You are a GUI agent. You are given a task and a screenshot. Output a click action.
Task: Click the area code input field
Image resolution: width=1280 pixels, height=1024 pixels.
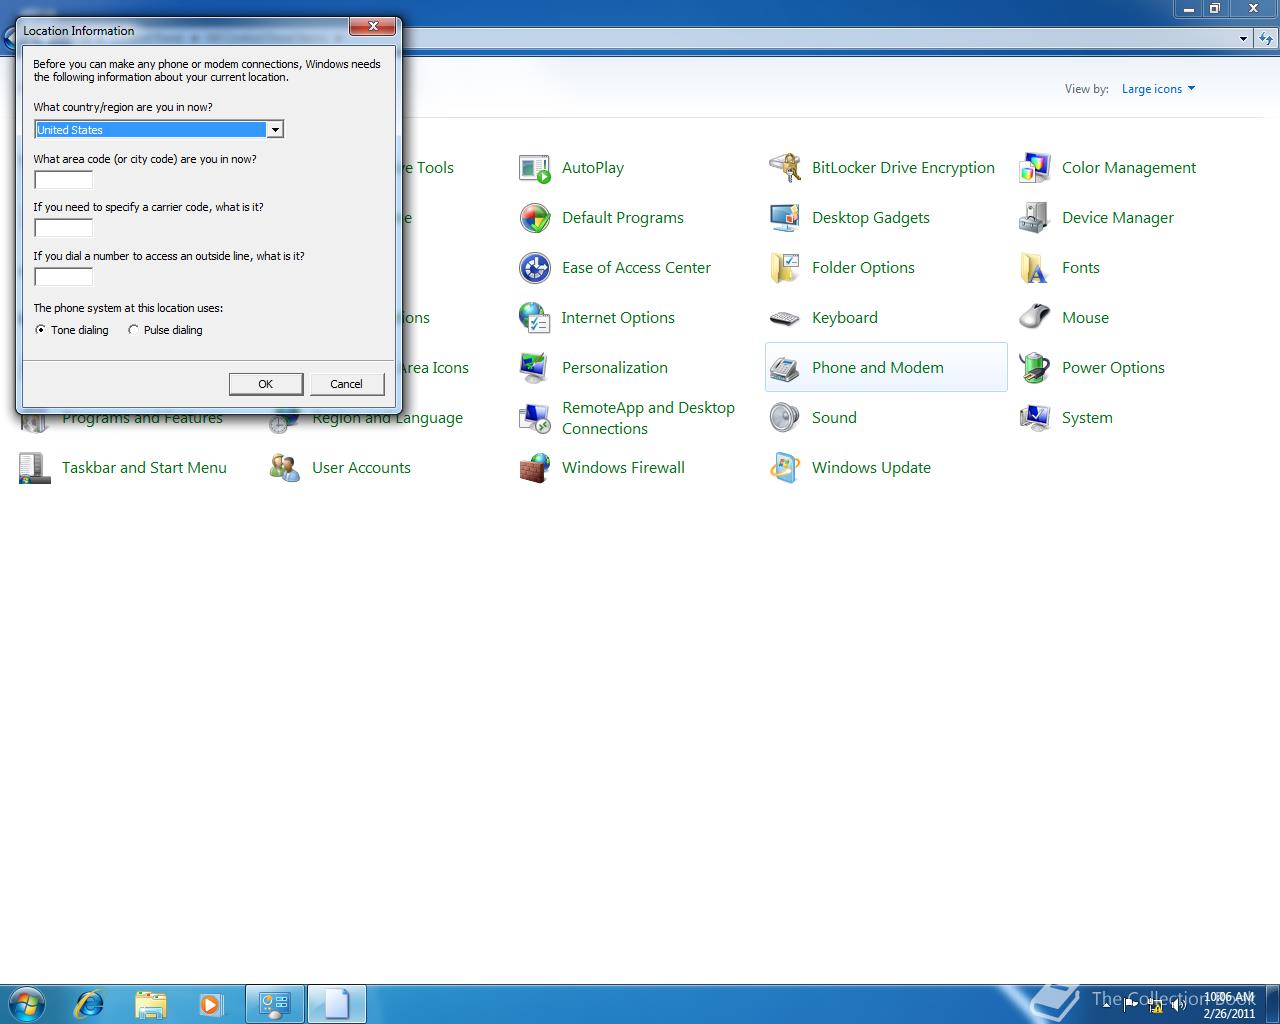[63, 180]
